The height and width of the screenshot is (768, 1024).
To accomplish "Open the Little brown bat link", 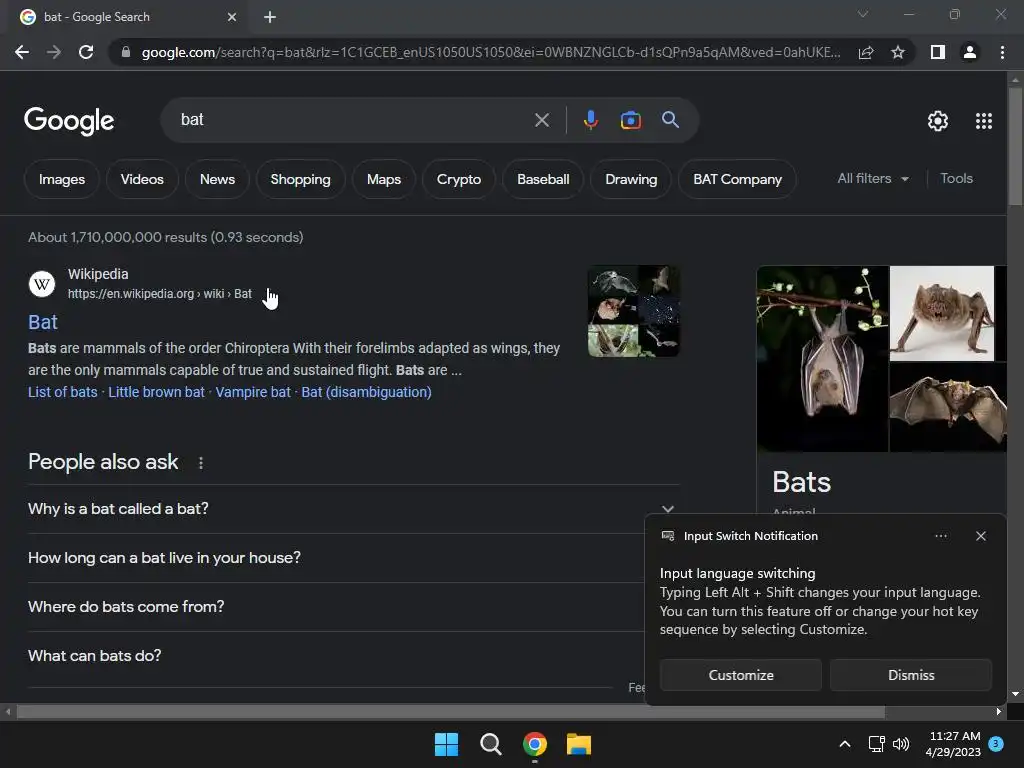I will (x=156, y=392).
